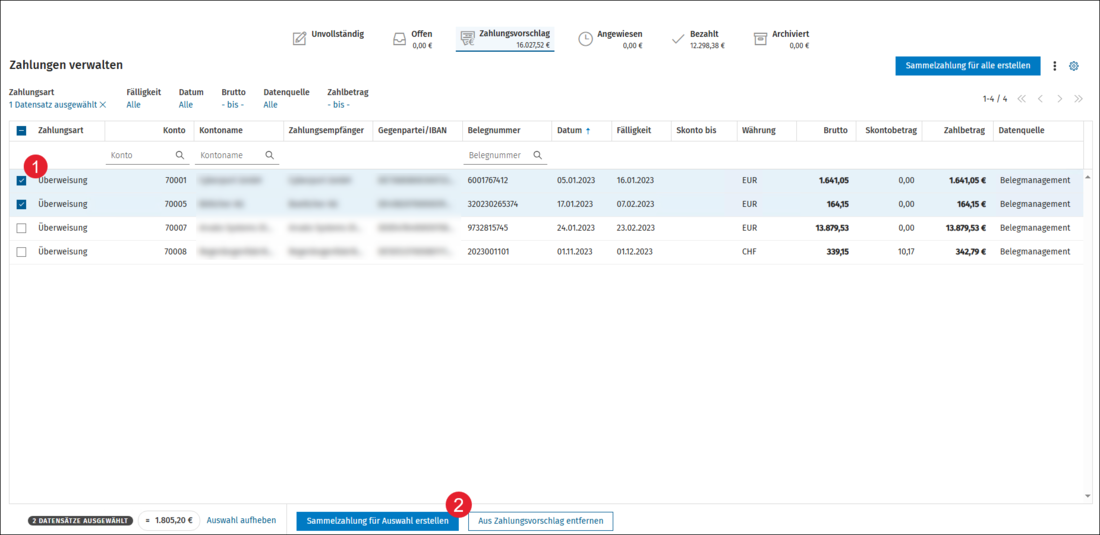
Task: Go to last page of results
Action: tap(1079, 99)
